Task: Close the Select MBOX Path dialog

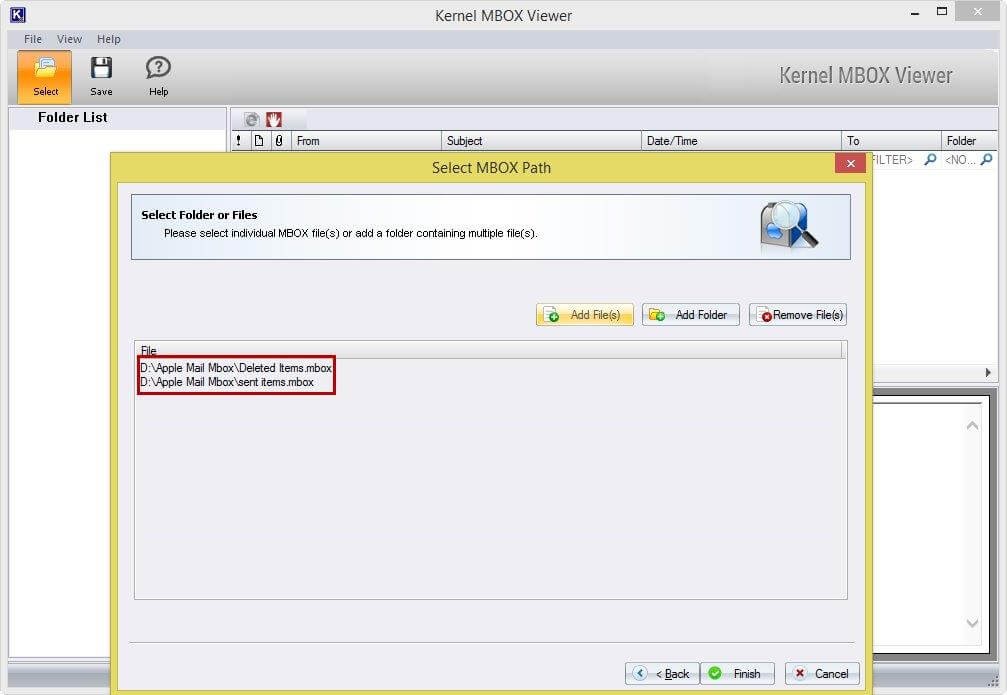Action: pyautogui.click(x=850, y=163)
